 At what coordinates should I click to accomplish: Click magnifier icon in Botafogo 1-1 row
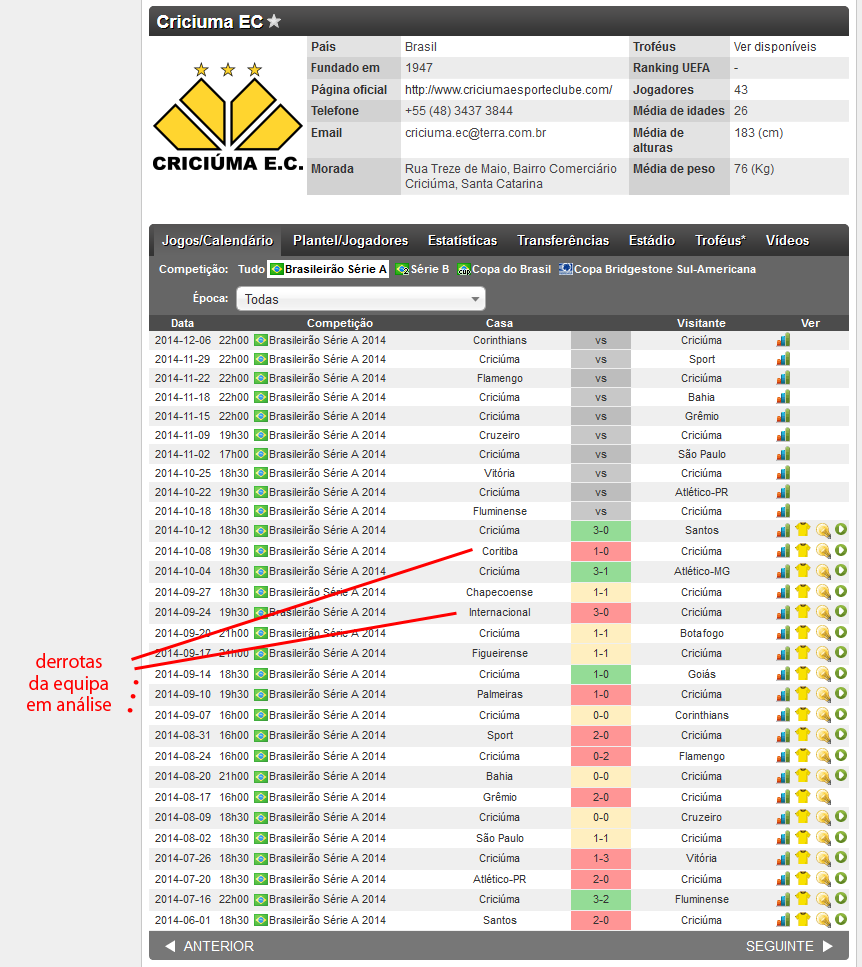tap(822, 633)
